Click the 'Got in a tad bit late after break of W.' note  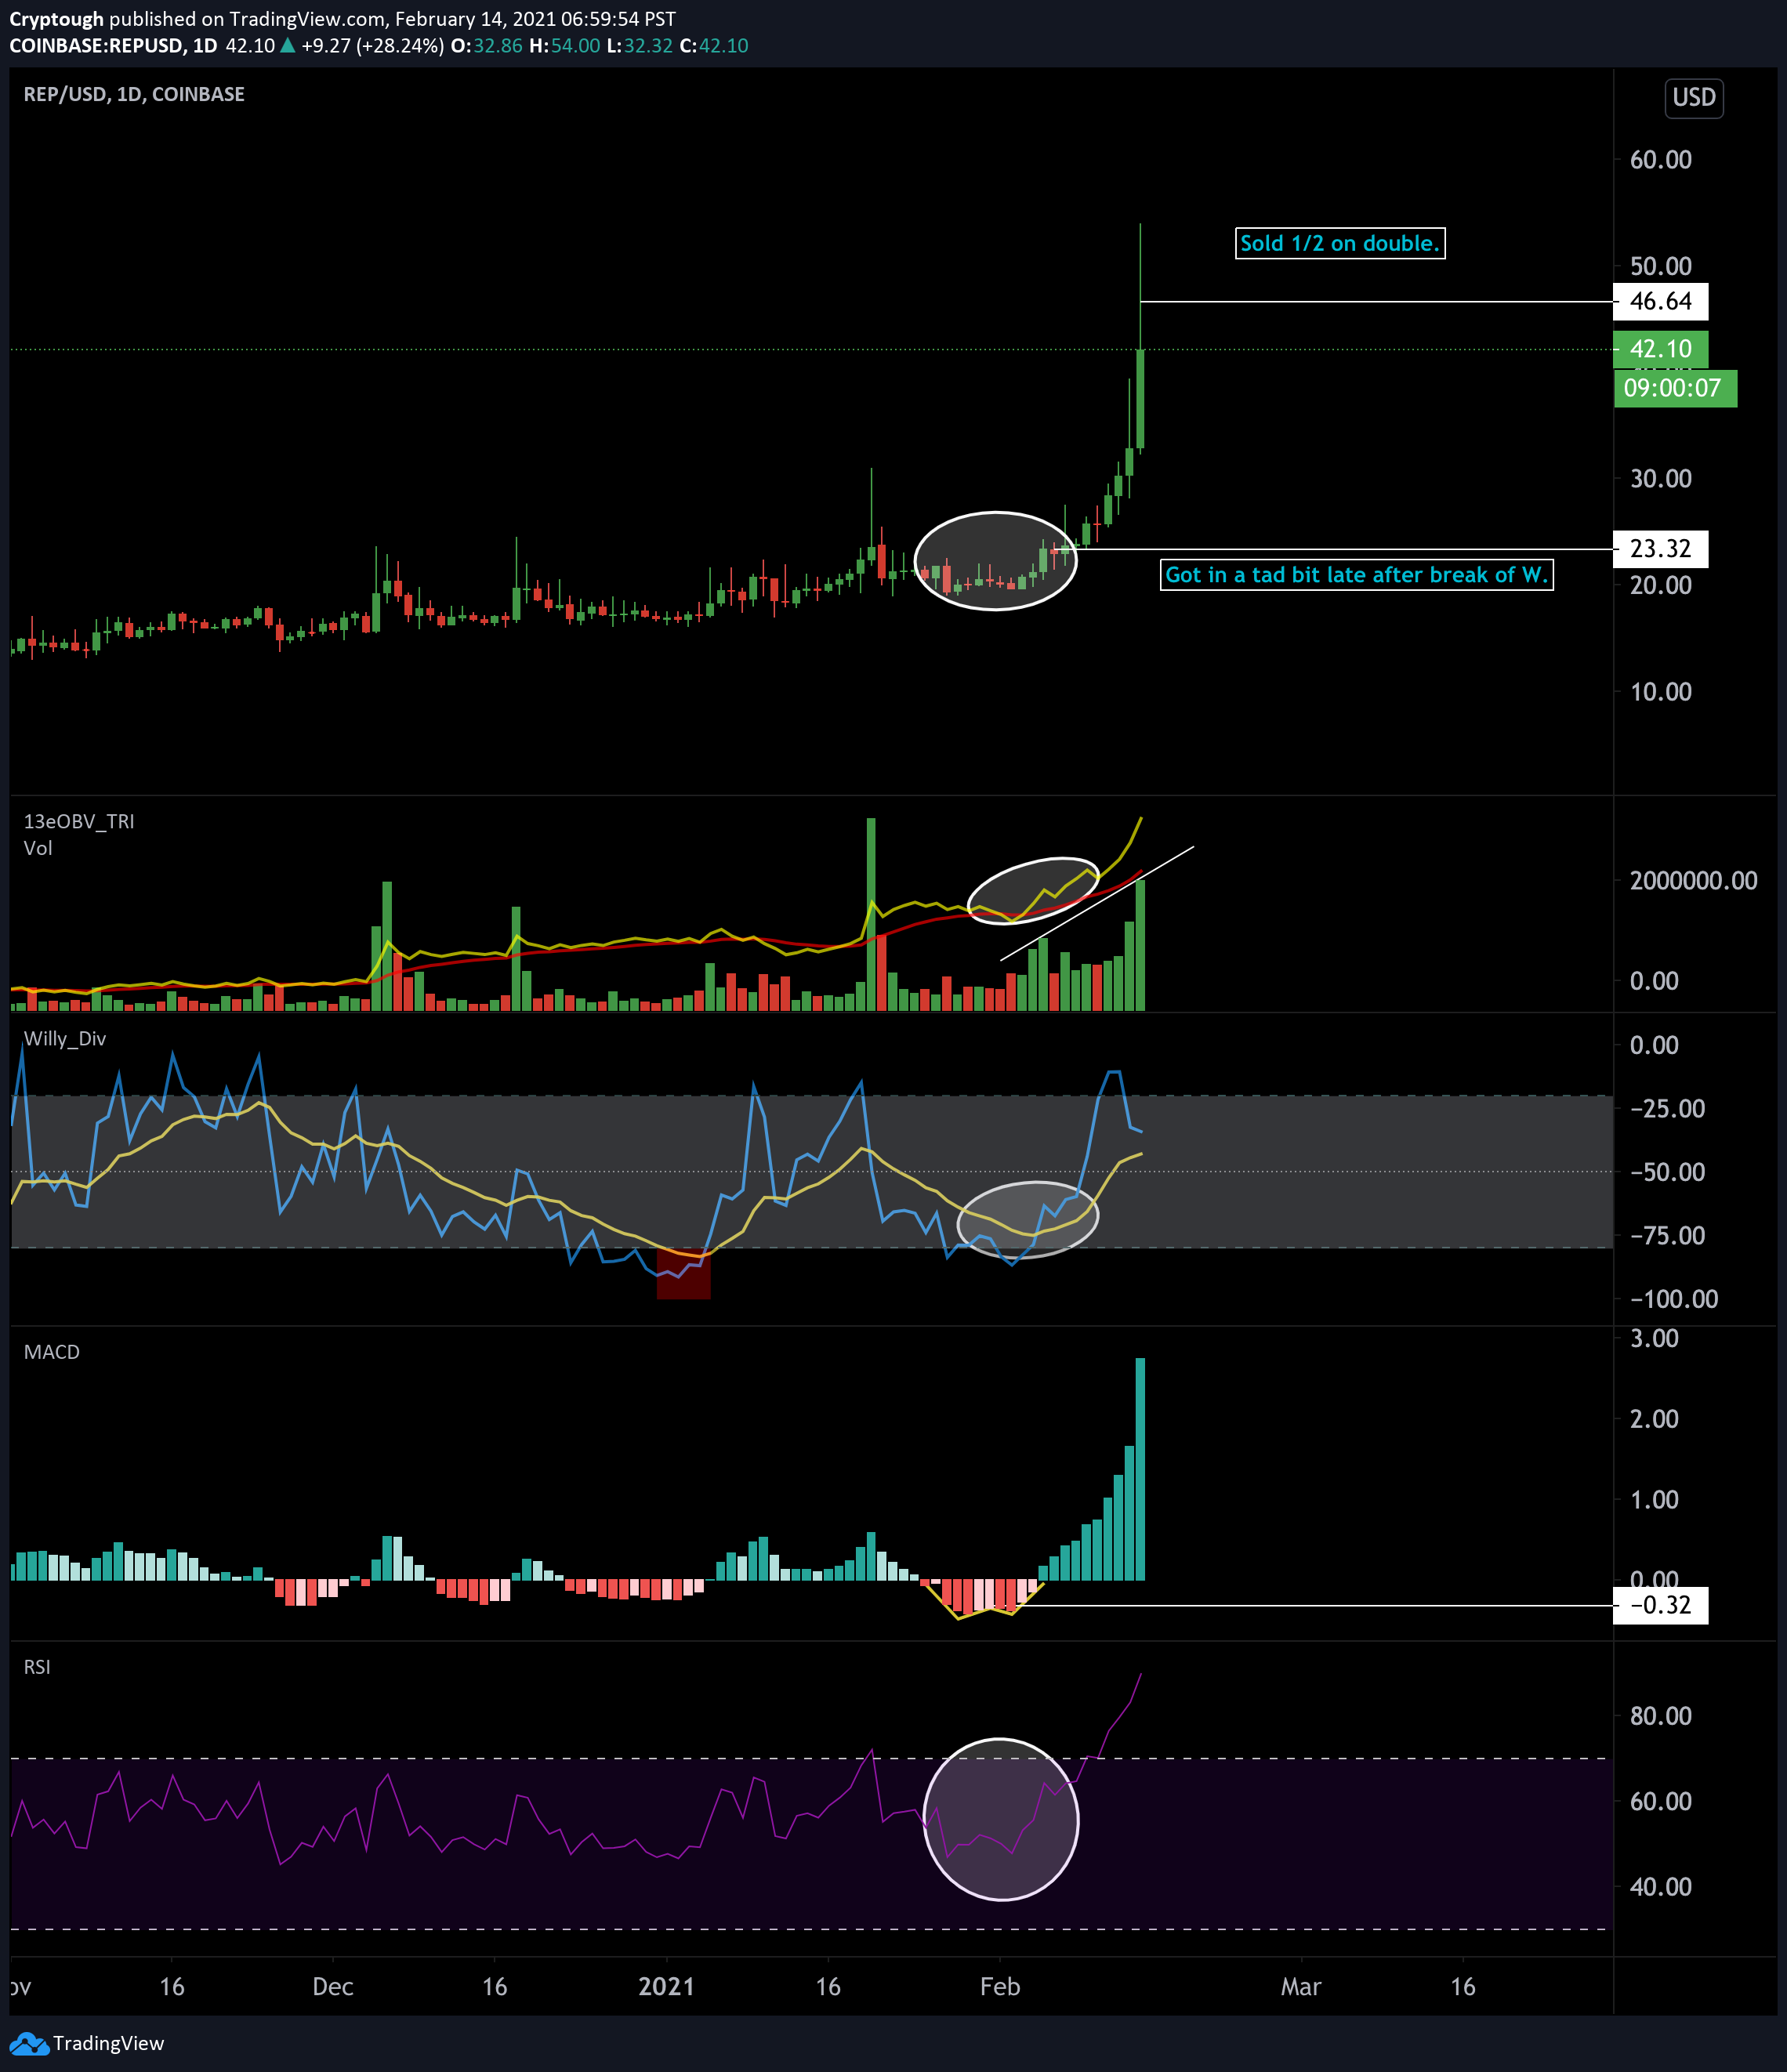pos(1356,575)
